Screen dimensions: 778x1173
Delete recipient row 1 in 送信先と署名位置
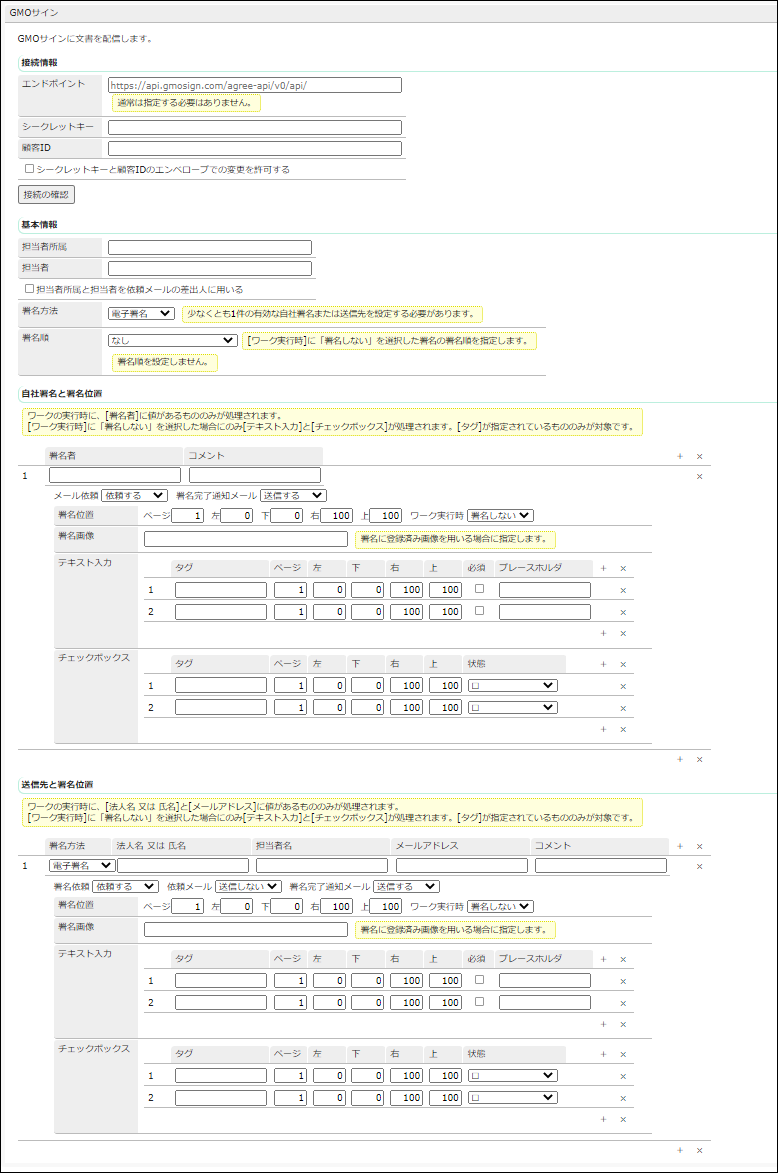pos(699,866)
